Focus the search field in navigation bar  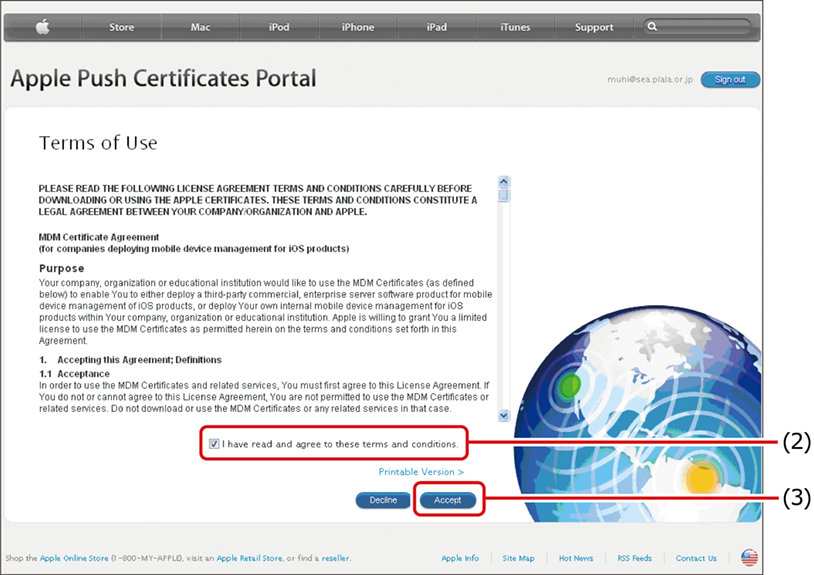click(x=697, y=26)
